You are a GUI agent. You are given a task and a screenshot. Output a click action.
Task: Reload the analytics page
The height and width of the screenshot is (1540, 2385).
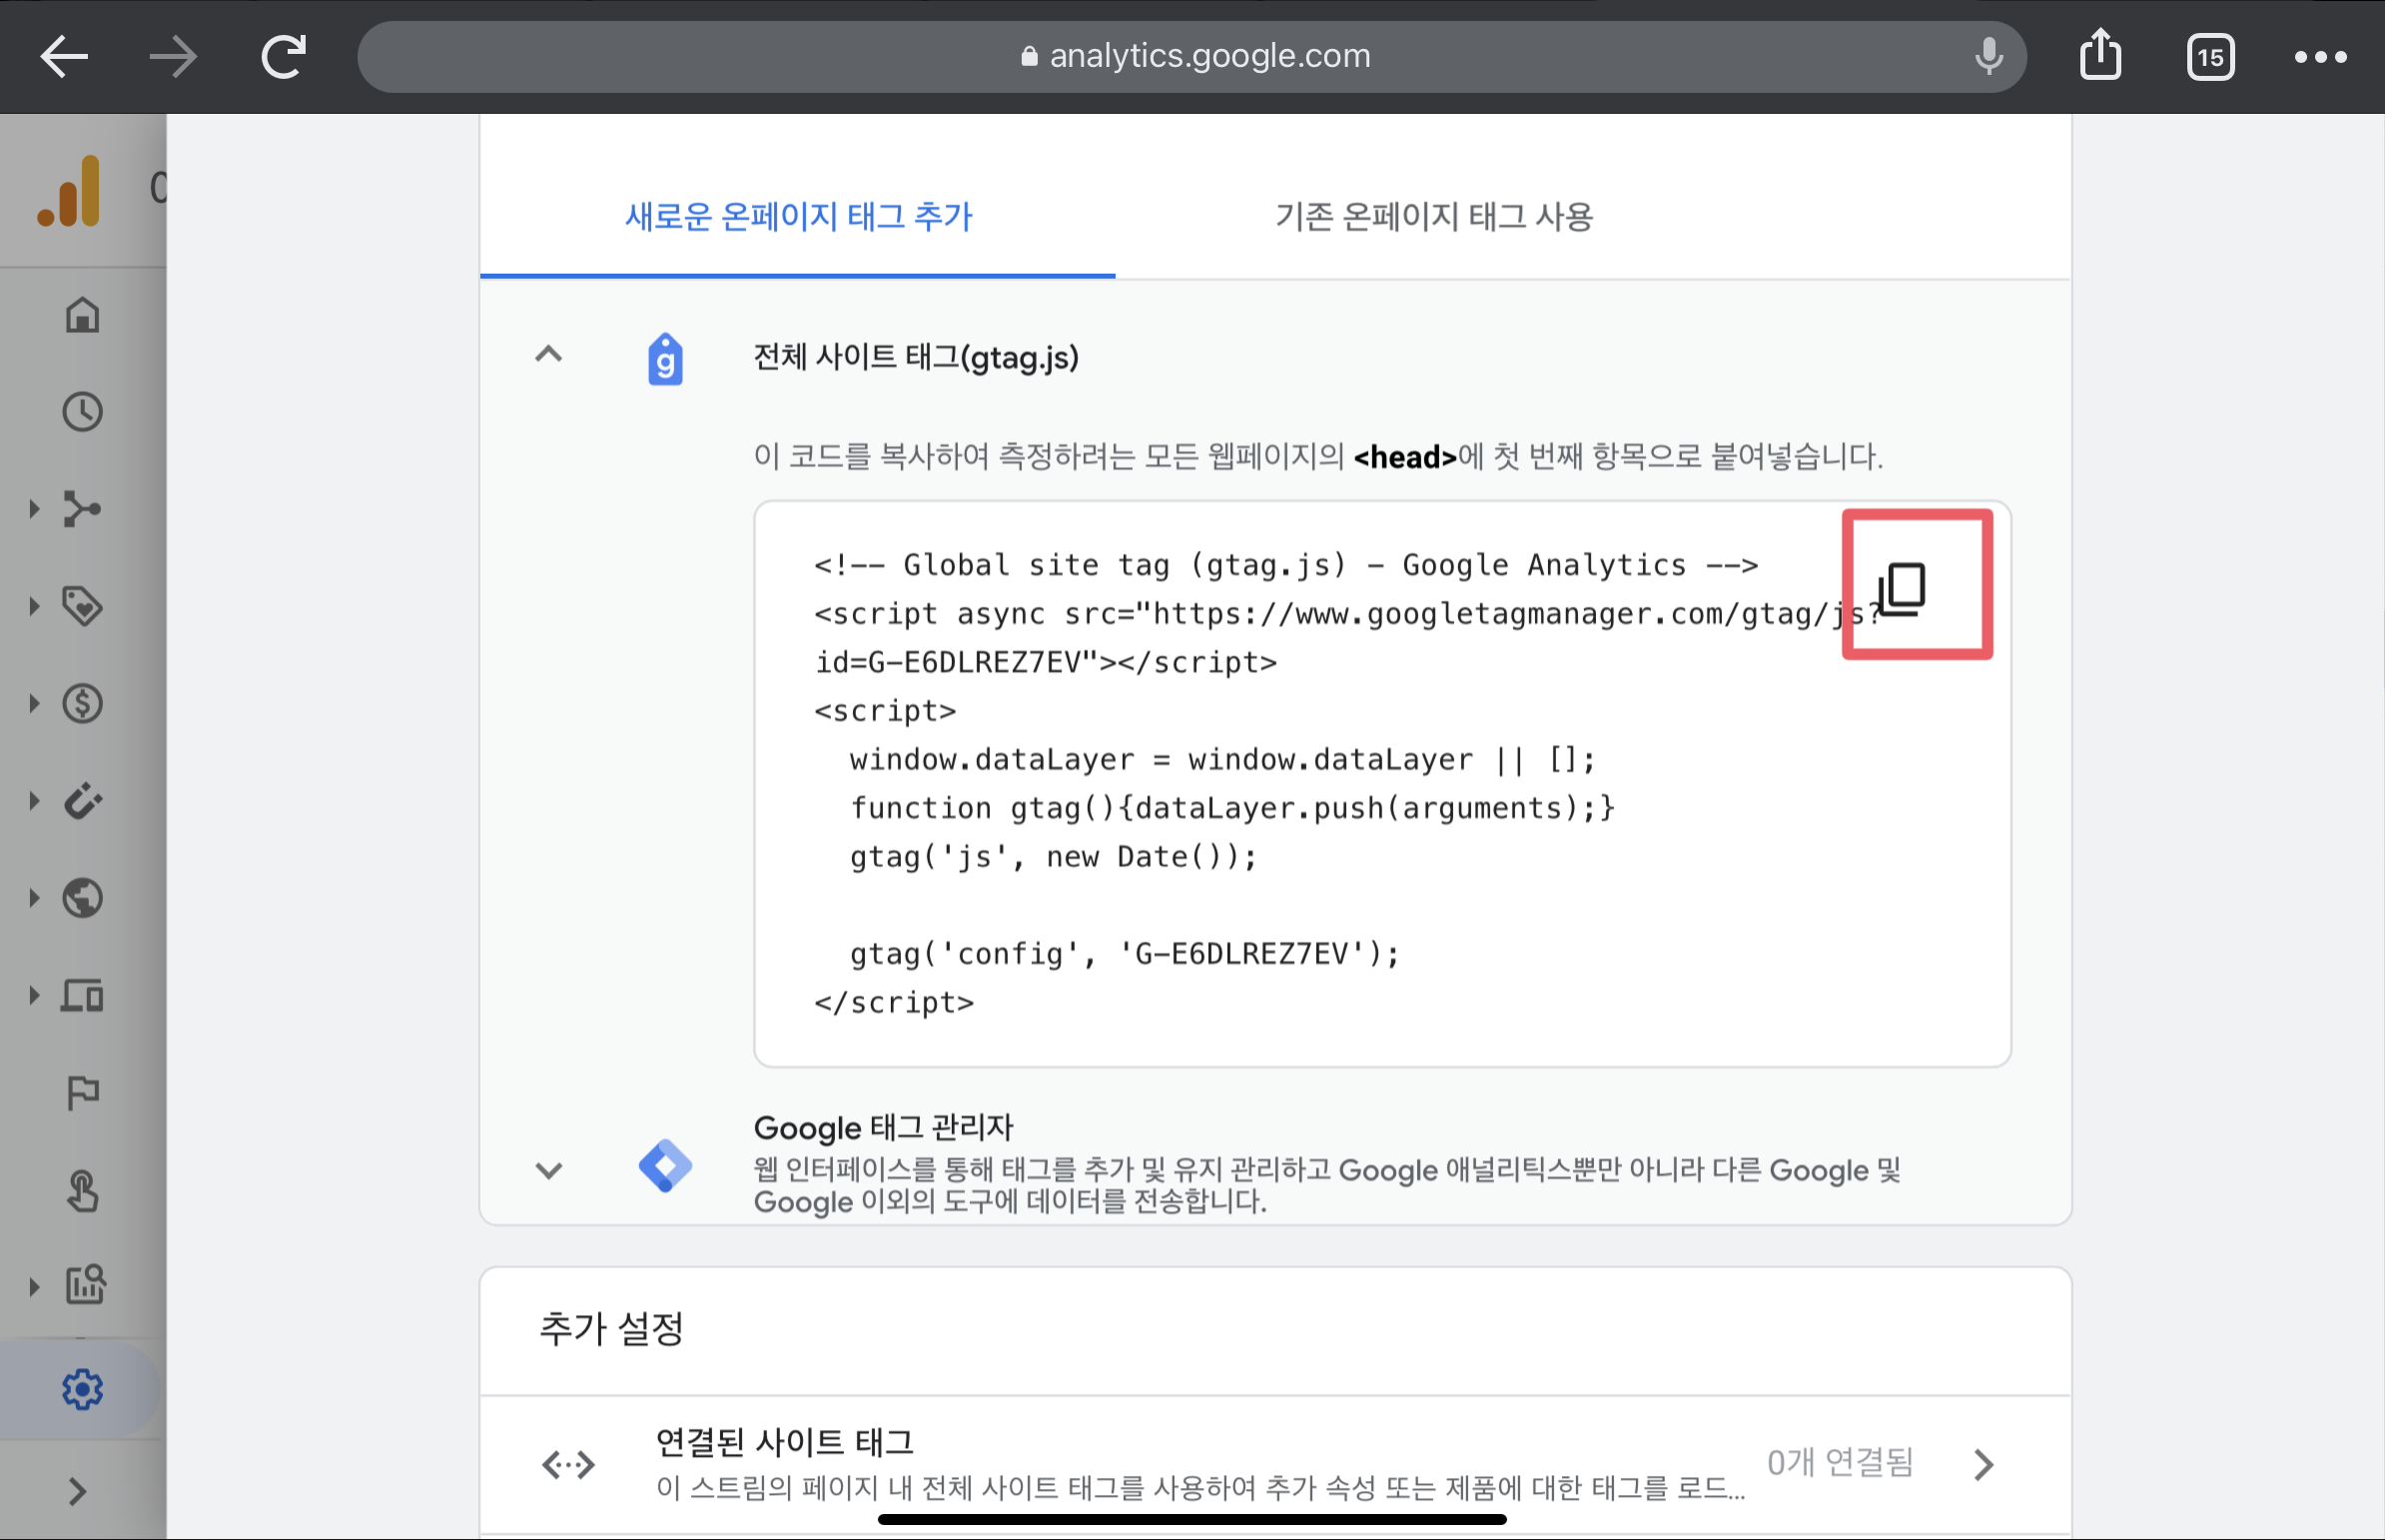[283, 56]
